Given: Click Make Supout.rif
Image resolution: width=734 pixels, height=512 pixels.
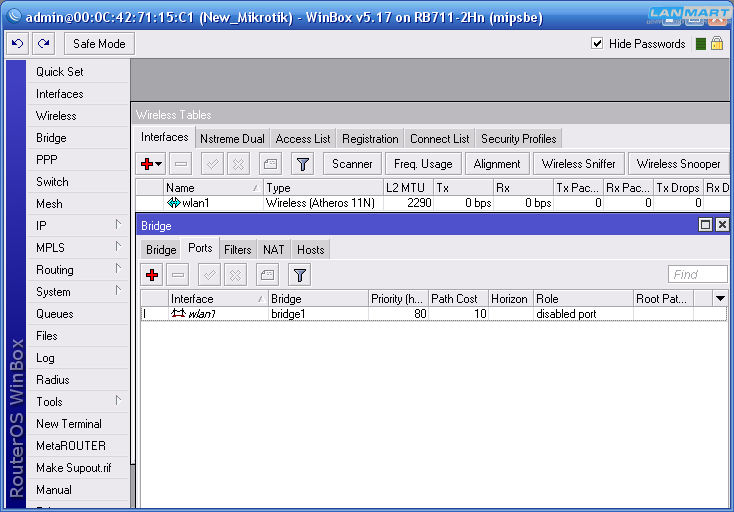Looking at the screenshot, I should (78, 468).
